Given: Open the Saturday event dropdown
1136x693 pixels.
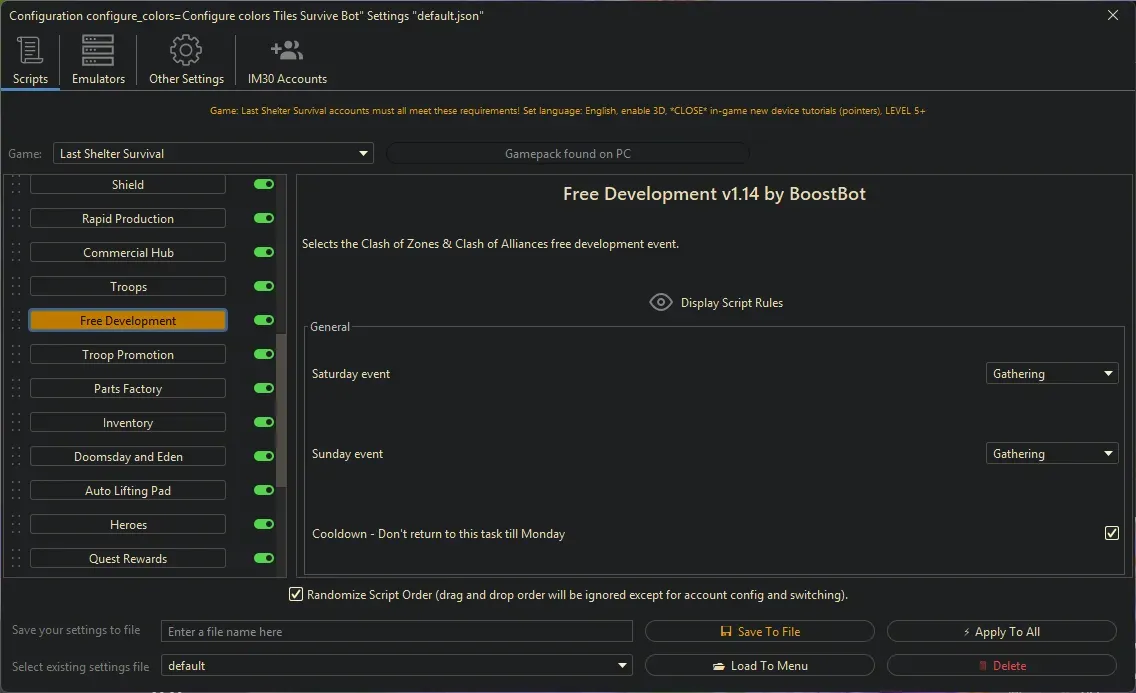Looking at the screenshot, I should [1051, 374].
